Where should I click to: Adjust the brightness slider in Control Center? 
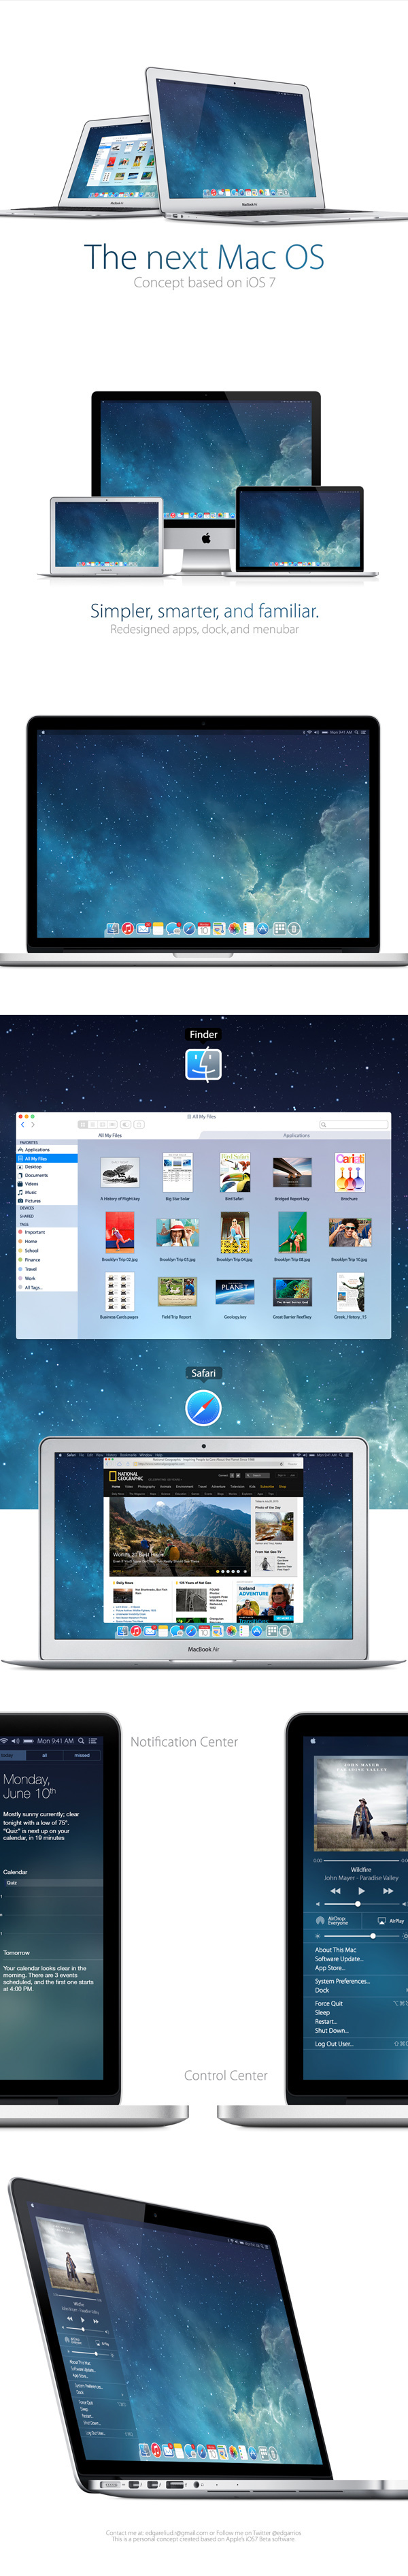pyautogui.click(x=362, y=1936)
